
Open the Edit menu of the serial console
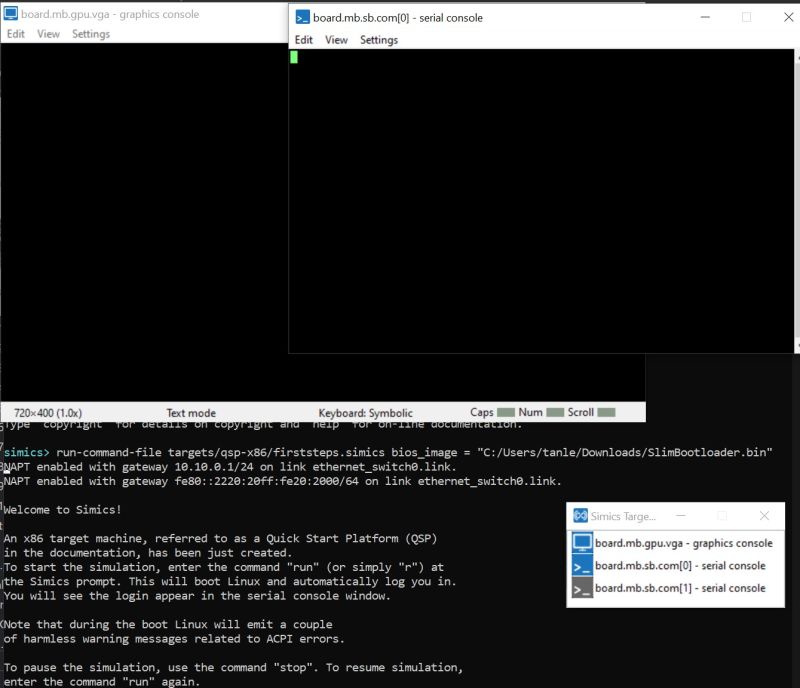point(303,39)
